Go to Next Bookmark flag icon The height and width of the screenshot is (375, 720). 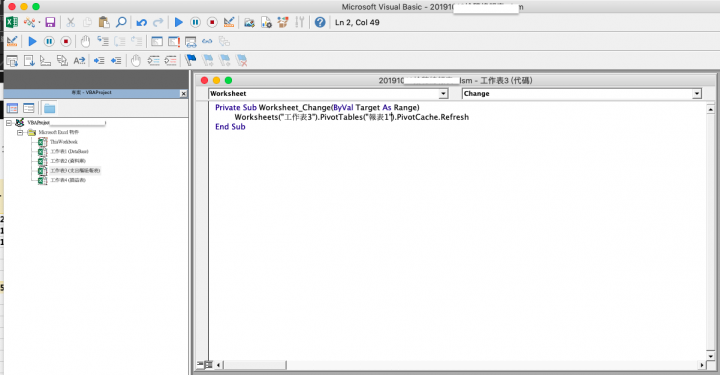208,60
